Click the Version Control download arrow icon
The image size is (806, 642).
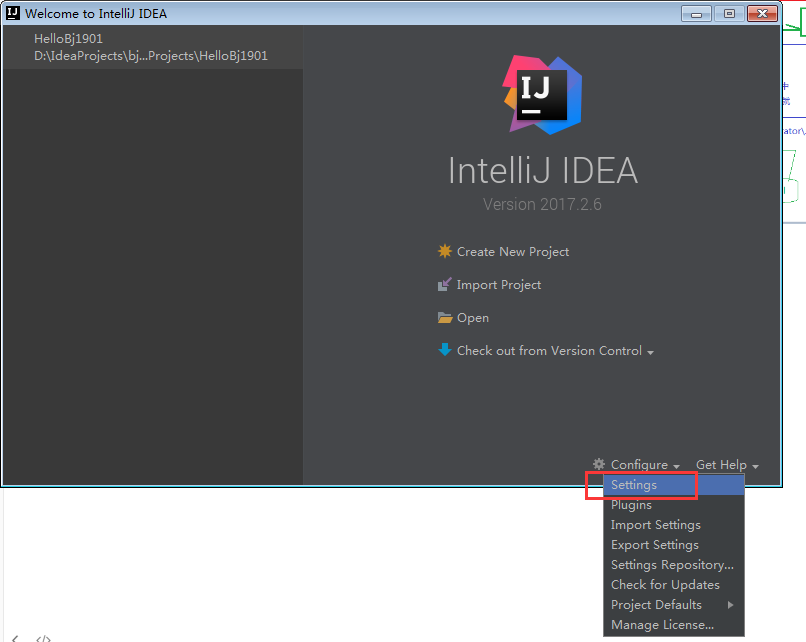445,350
